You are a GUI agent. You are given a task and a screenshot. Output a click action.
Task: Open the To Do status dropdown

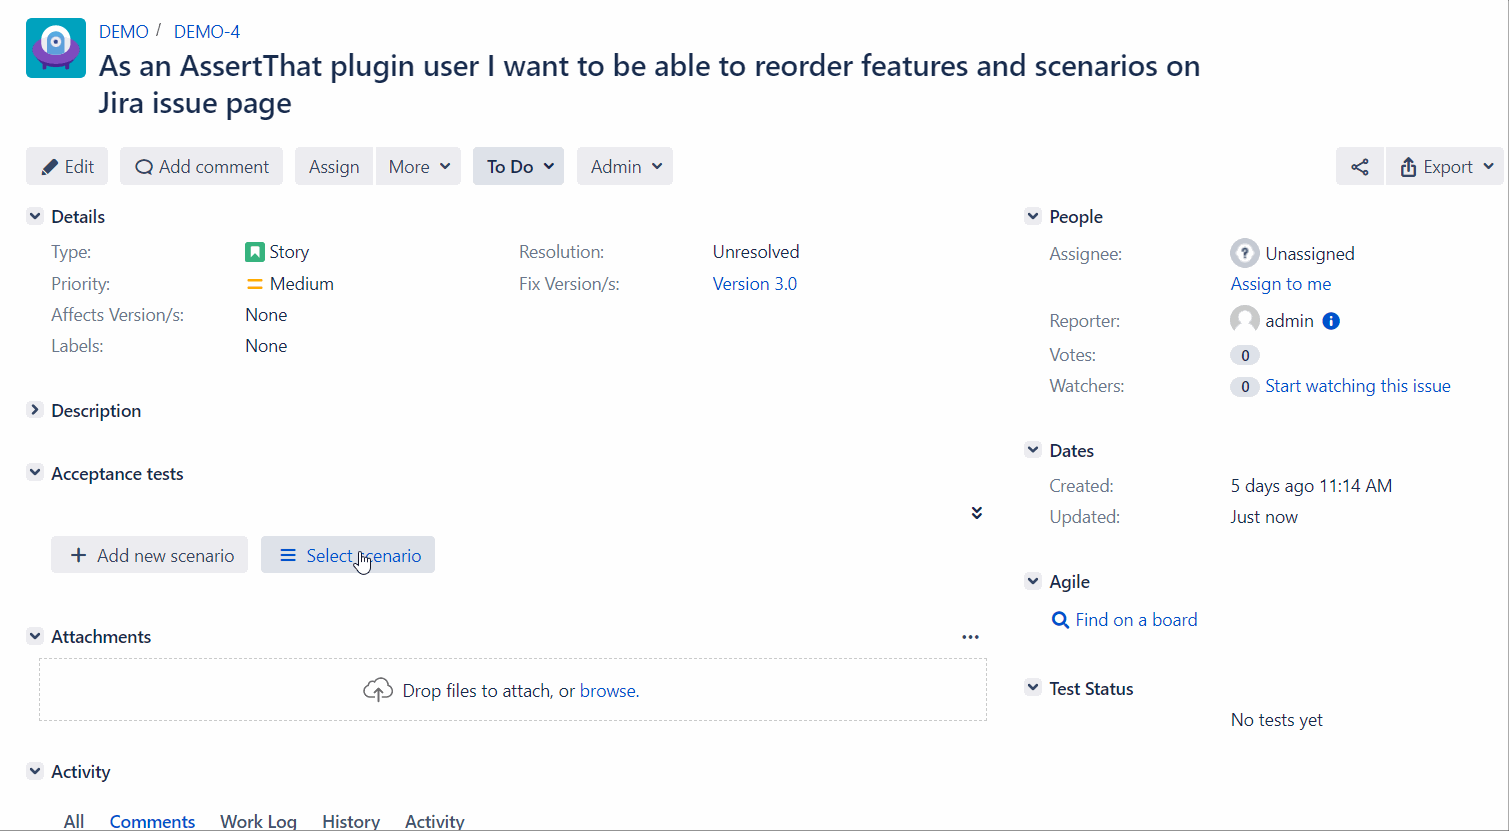tap(518, 167)
